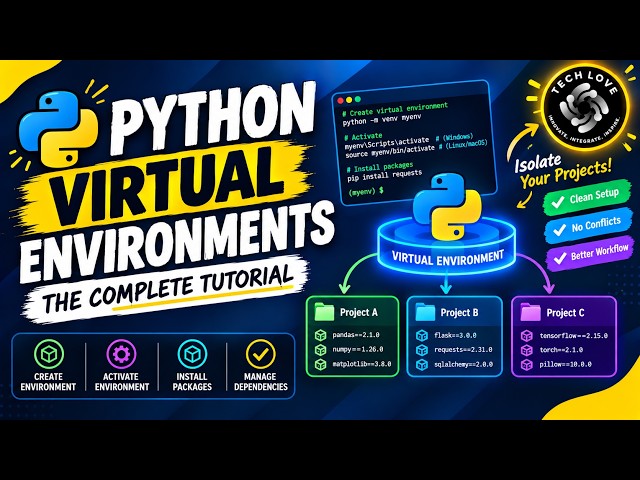The image size is (640, 480).
Task: Click the Tech Love circular channel logo
Action: 584,107
